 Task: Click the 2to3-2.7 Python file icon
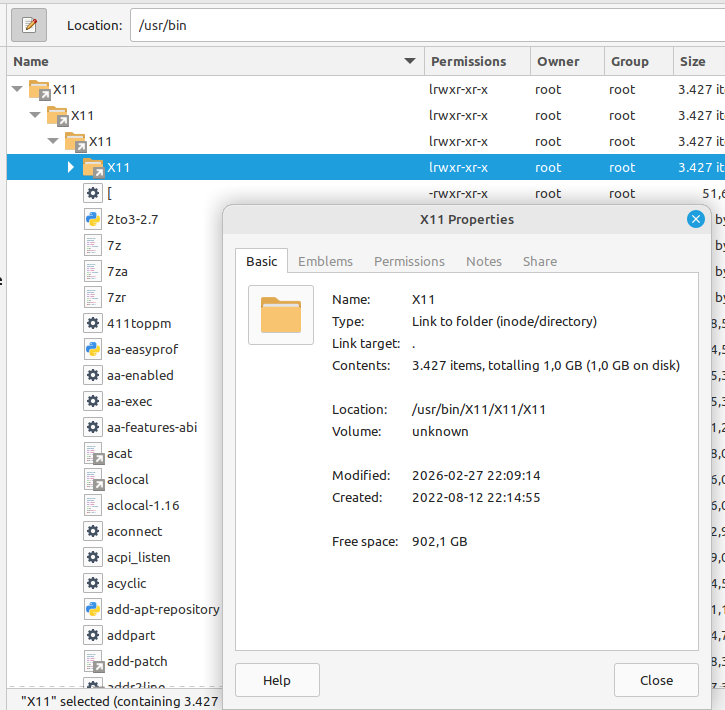(x=93, y=219)
